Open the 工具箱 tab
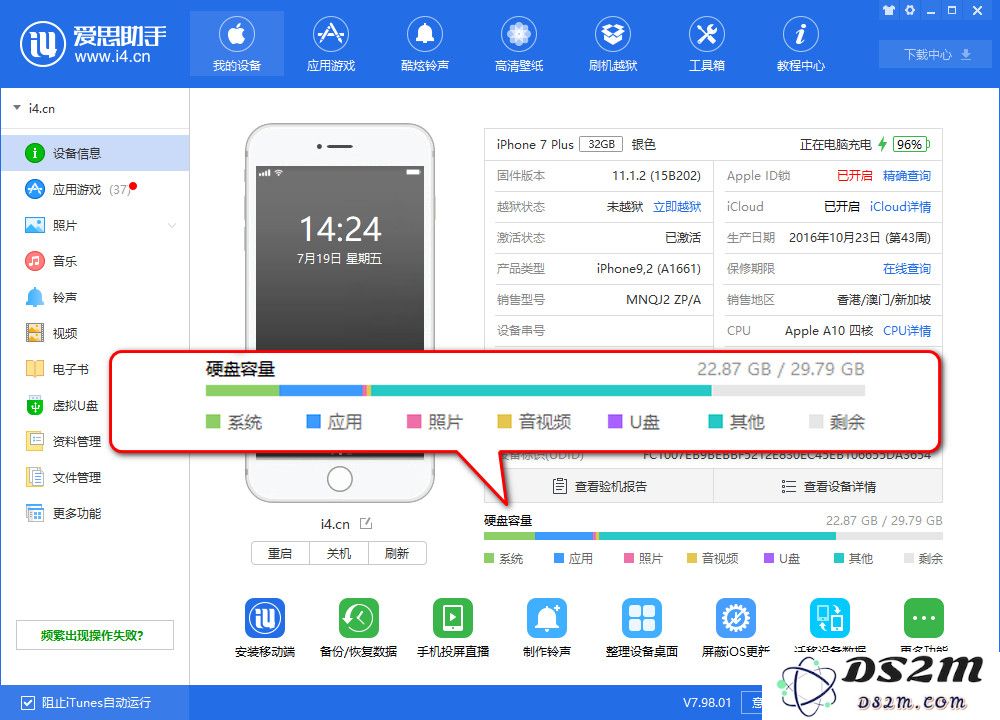1000x720 pixels. tap(707, 44)
